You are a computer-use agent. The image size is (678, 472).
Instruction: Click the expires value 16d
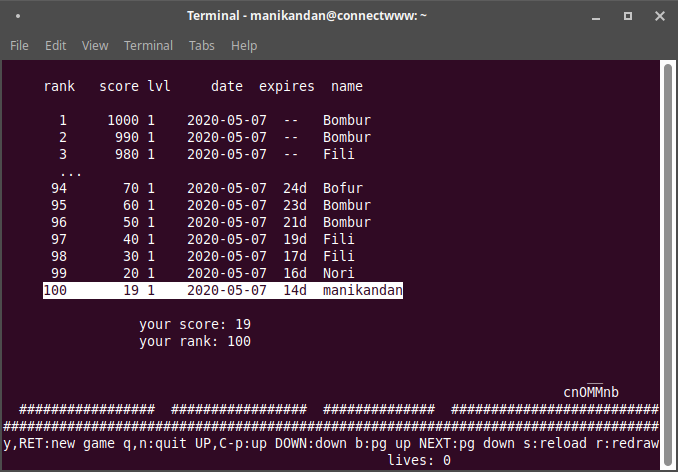[x=295, y=273]
